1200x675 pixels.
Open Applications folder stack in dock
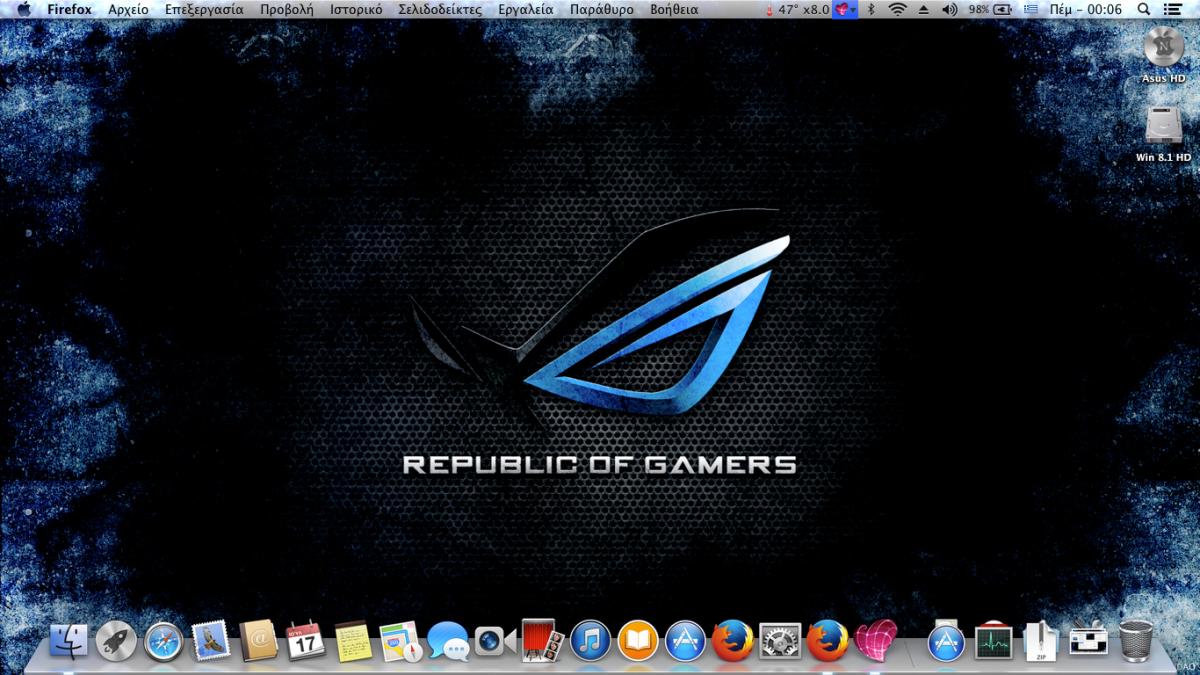pos(946,640)
